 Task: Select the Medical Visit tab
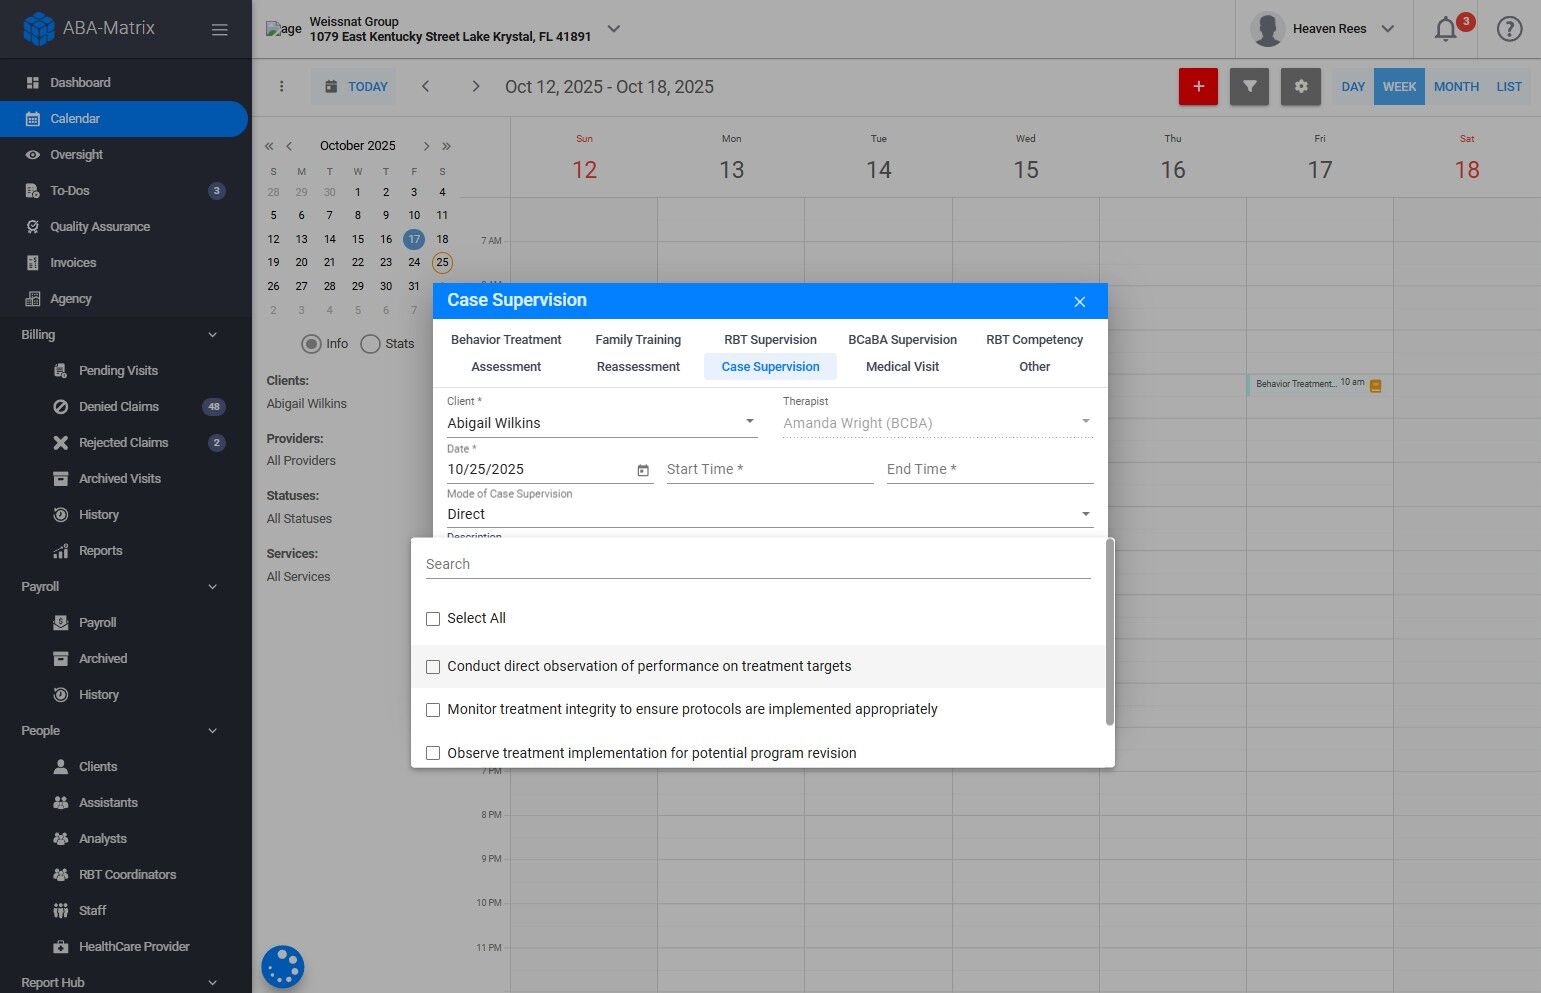[902, 367]
